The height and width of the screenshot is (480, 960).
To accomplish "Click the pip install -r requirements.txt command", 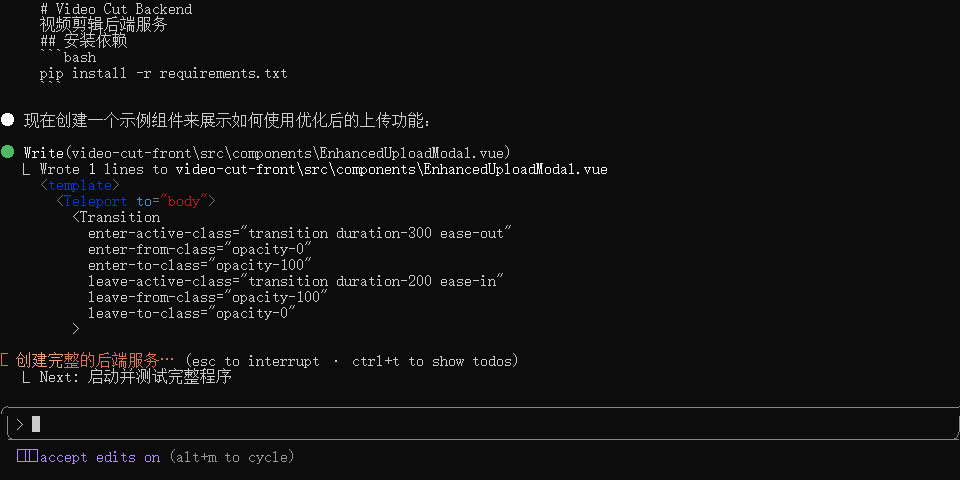I will point(164,73).
